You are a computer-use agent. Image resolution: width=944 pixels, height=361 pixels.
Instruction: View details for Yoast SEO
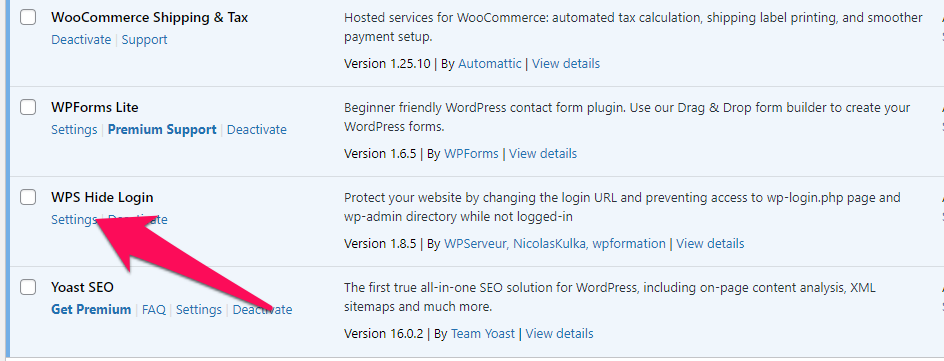[559, 333]
